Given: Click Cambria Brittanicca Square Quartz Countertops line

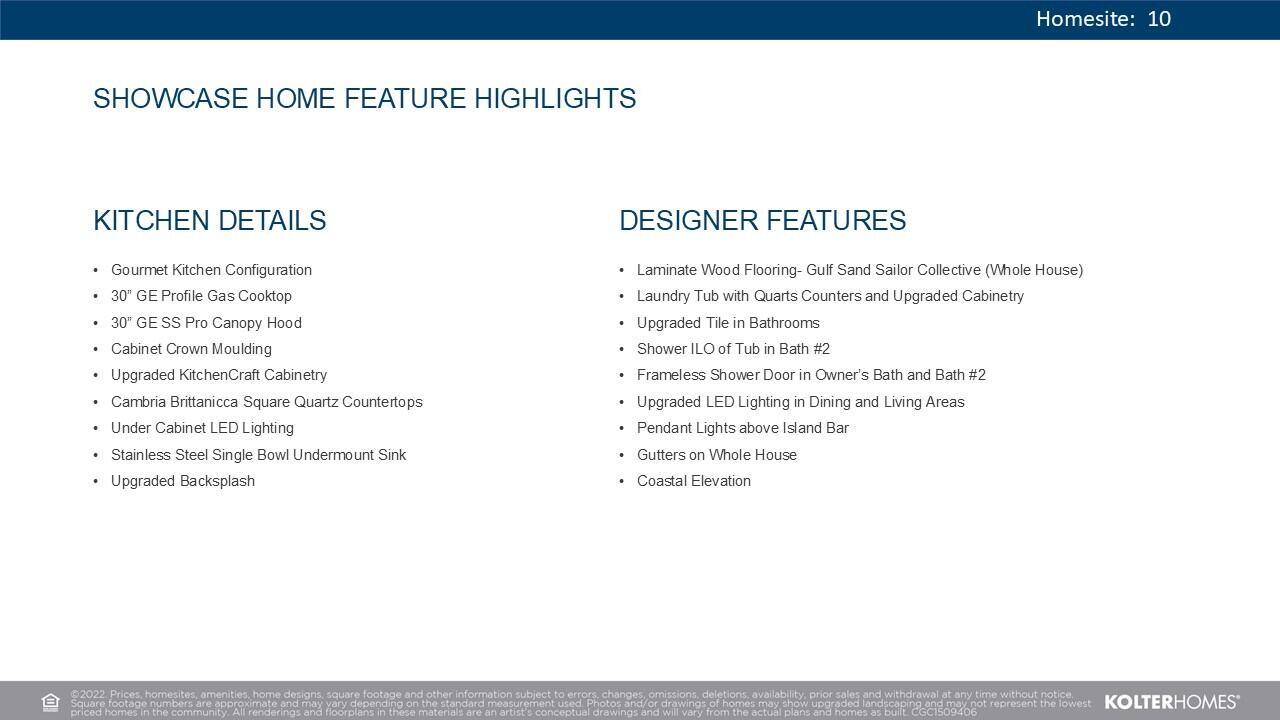Looking at the screenshot, I should point(266,402).
